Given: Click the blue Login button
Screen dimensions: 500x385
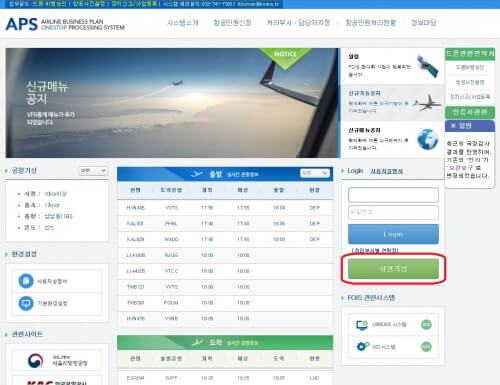Looking at the screenshot, I should [393, 234].
